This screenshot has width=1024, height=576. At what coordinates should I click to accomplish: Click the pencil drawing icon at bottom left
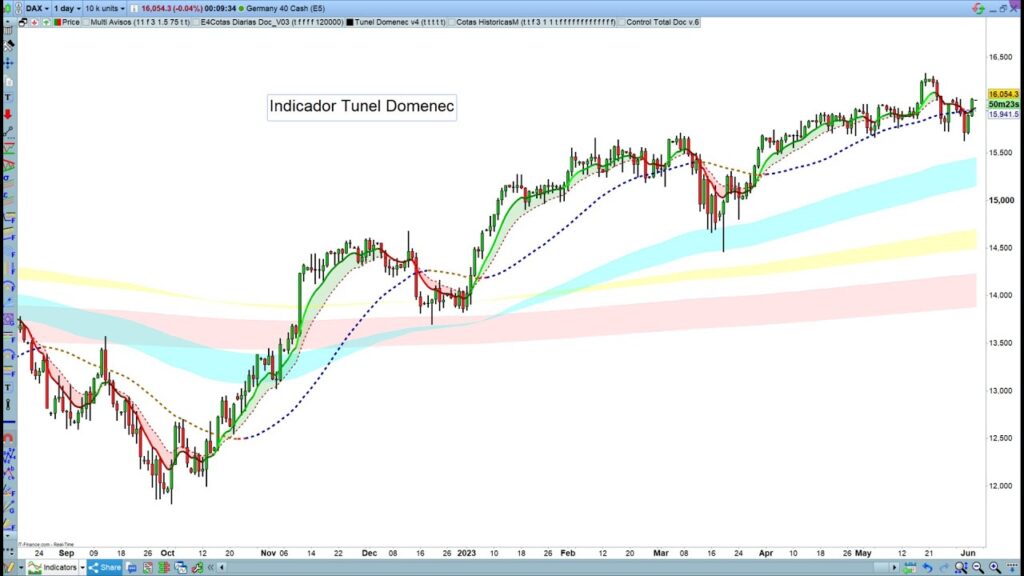pyautogui.click(x=9, y=567)
